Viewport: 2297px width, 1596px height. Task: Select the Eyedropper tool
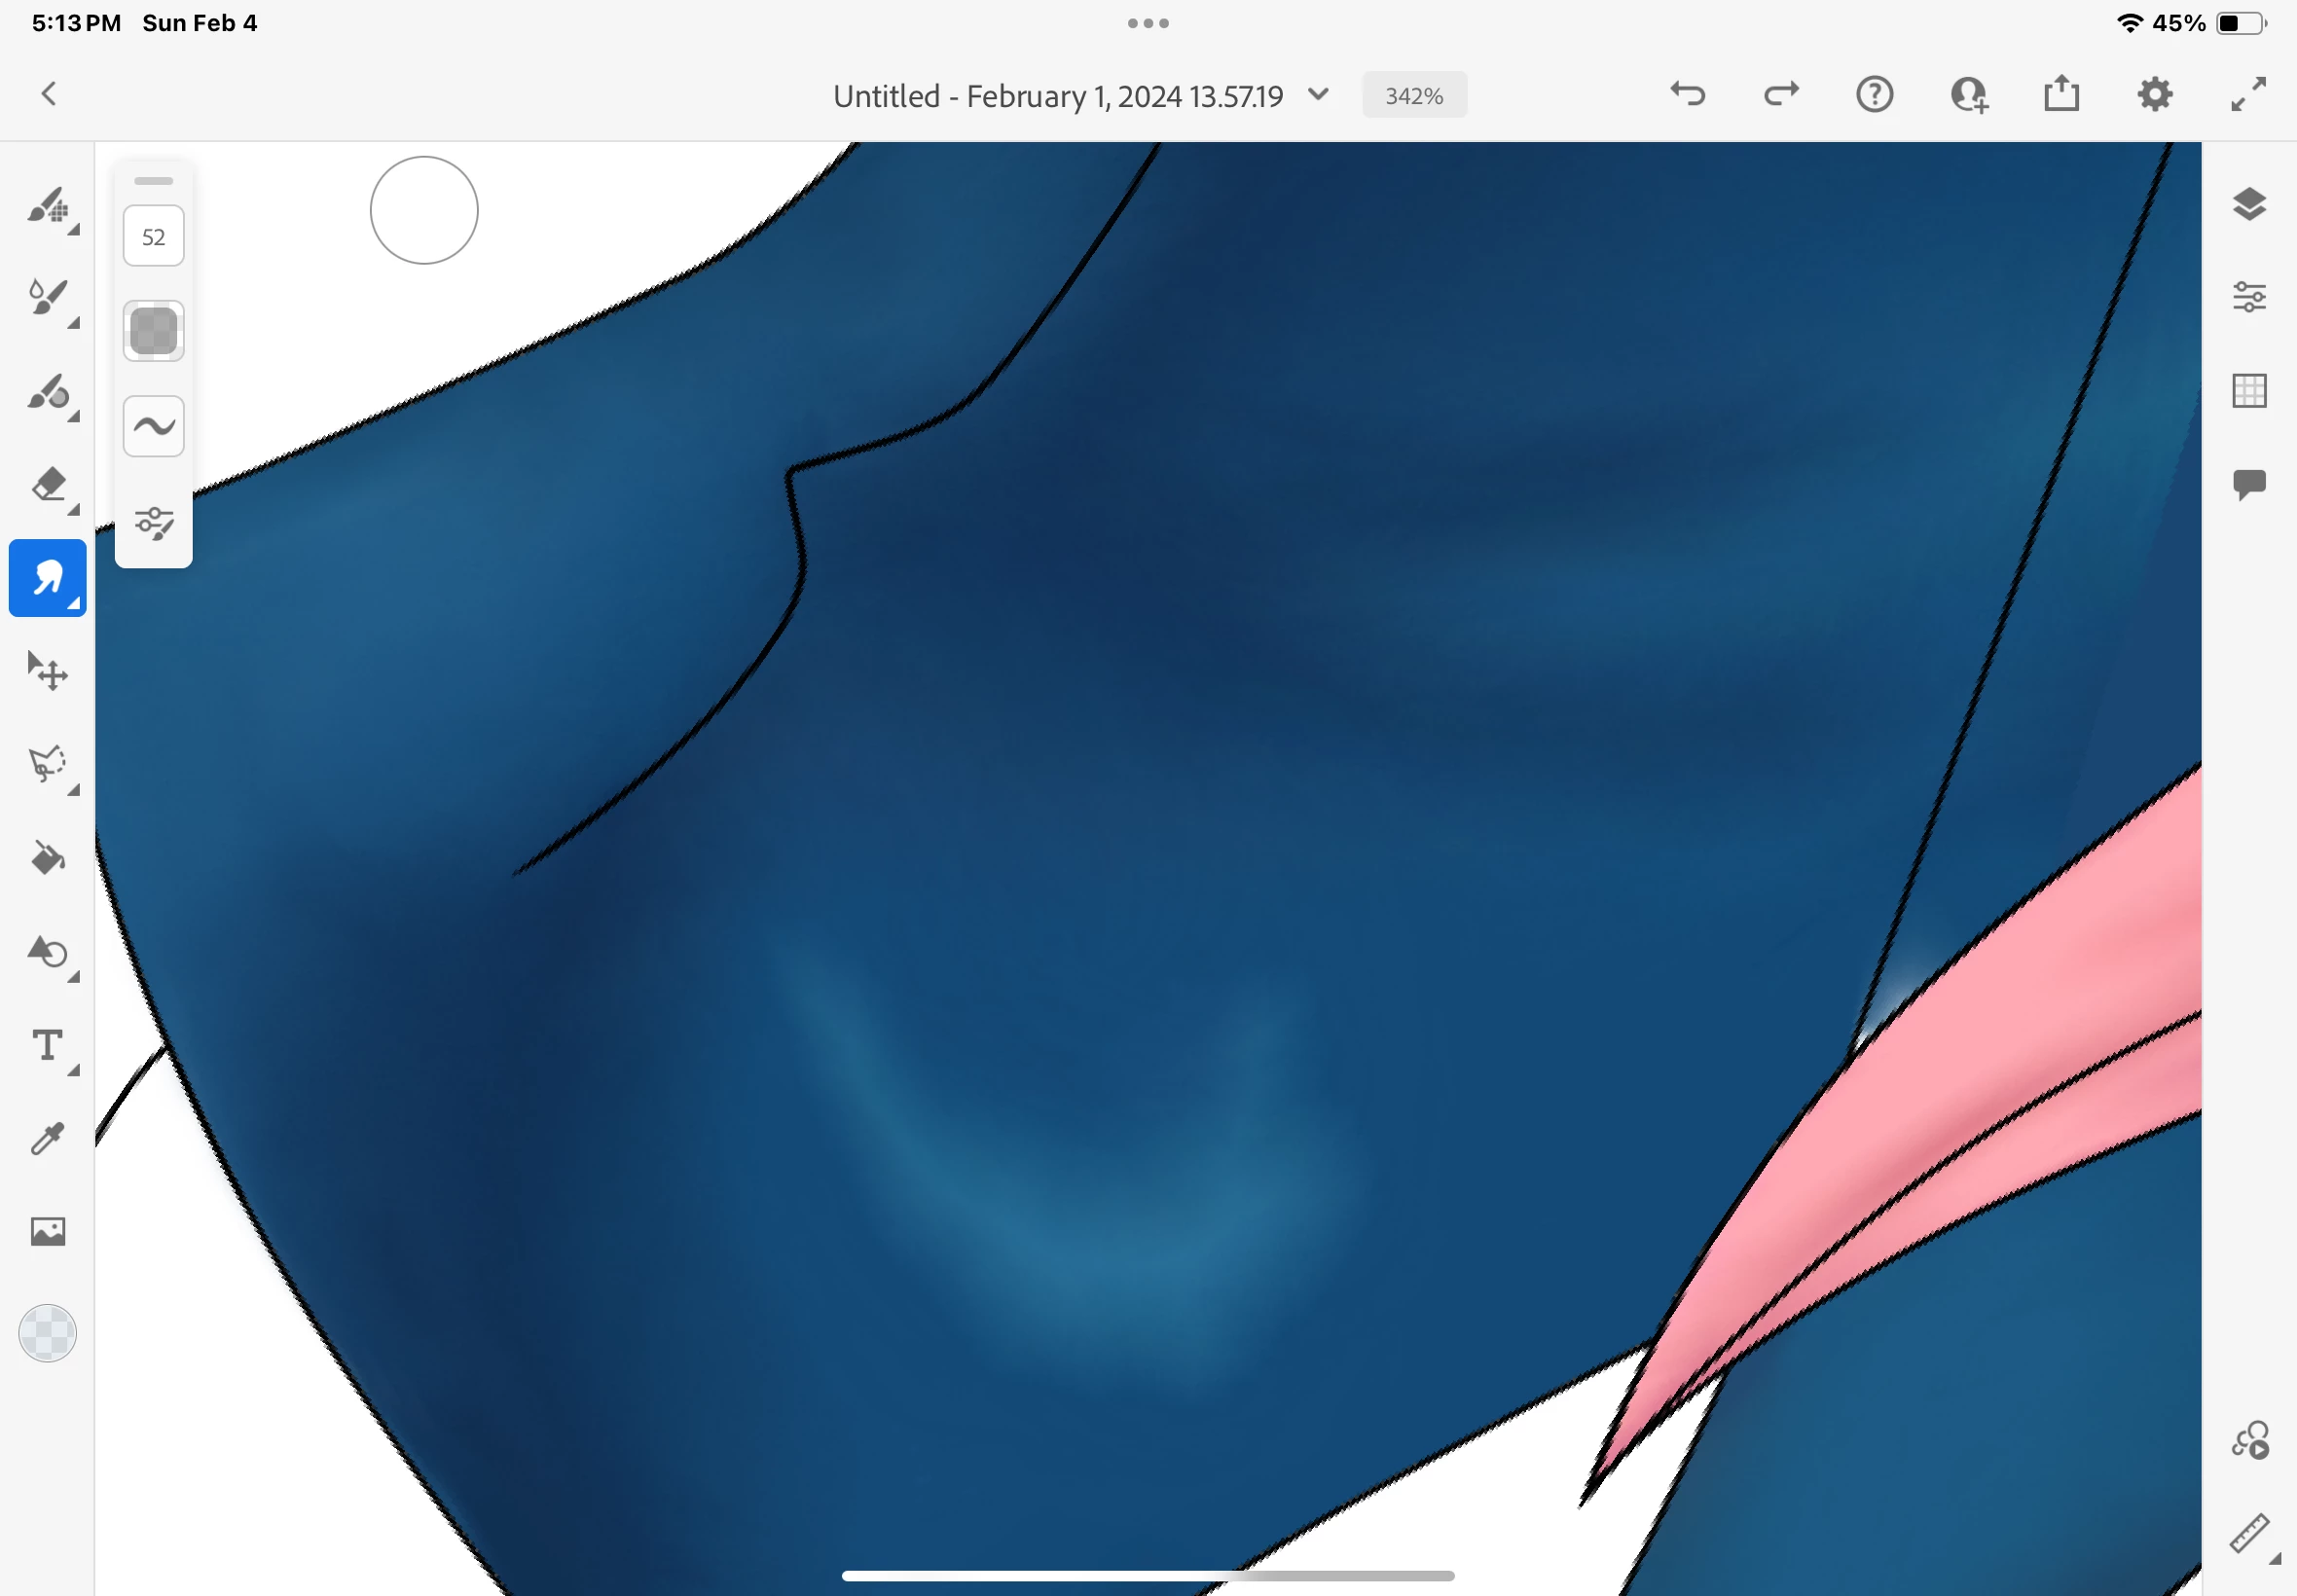tap(47, 1138)
